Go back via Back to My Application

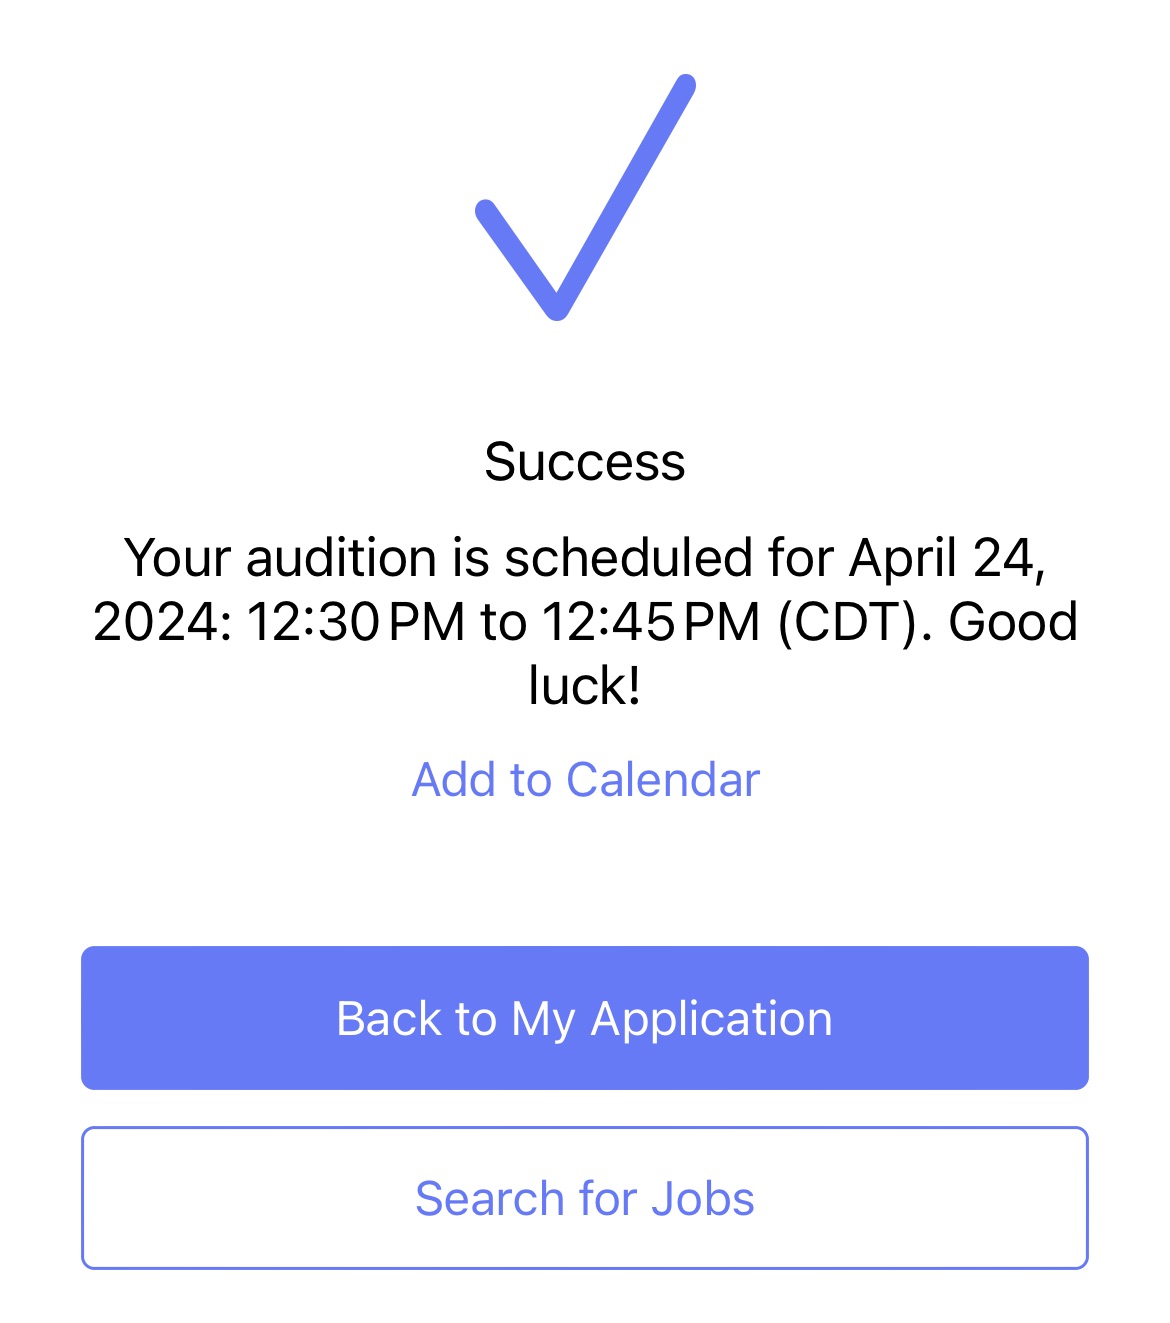click(x=585, y=1018)
